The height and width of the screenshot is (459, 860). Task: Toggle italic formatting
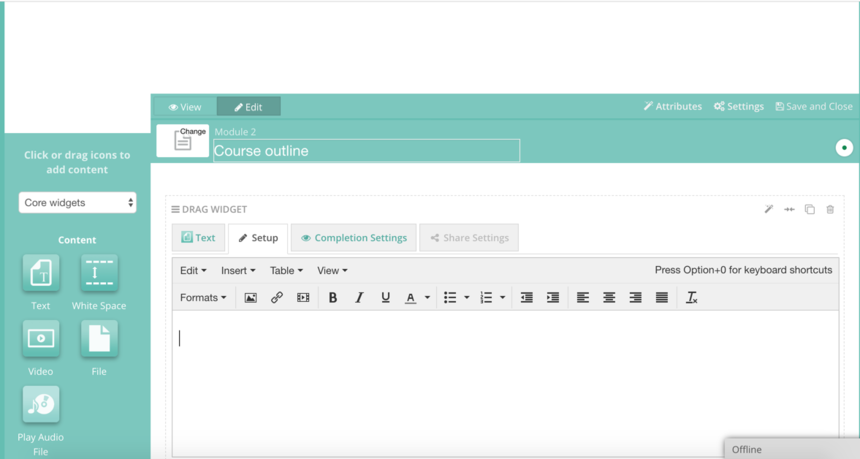[359, 298]
